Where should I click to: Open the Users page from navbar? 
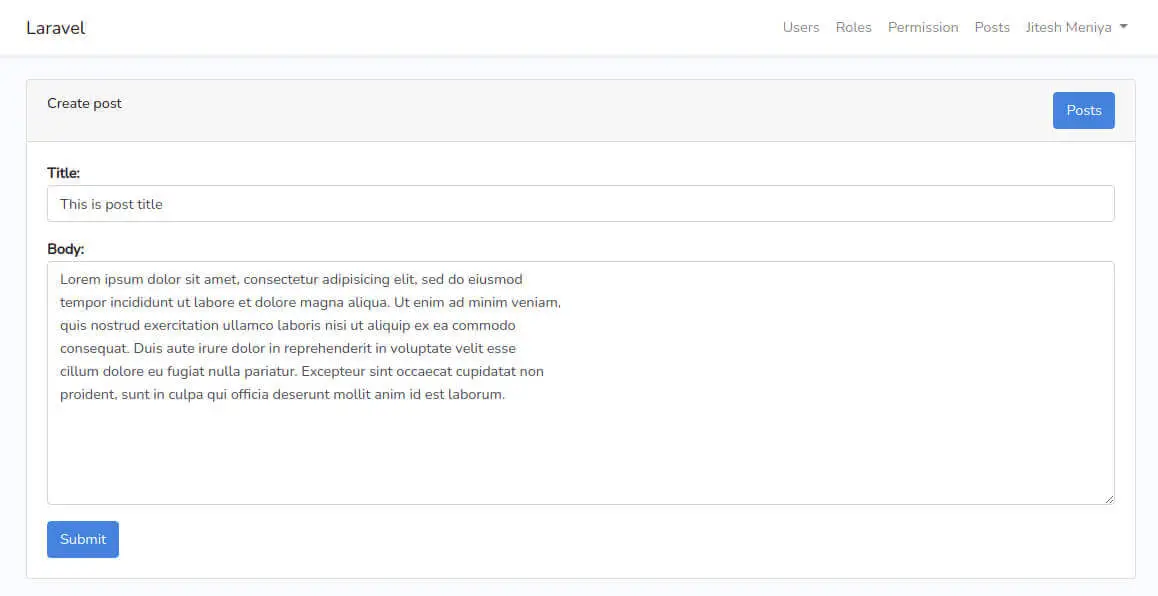tap(801, 27)
